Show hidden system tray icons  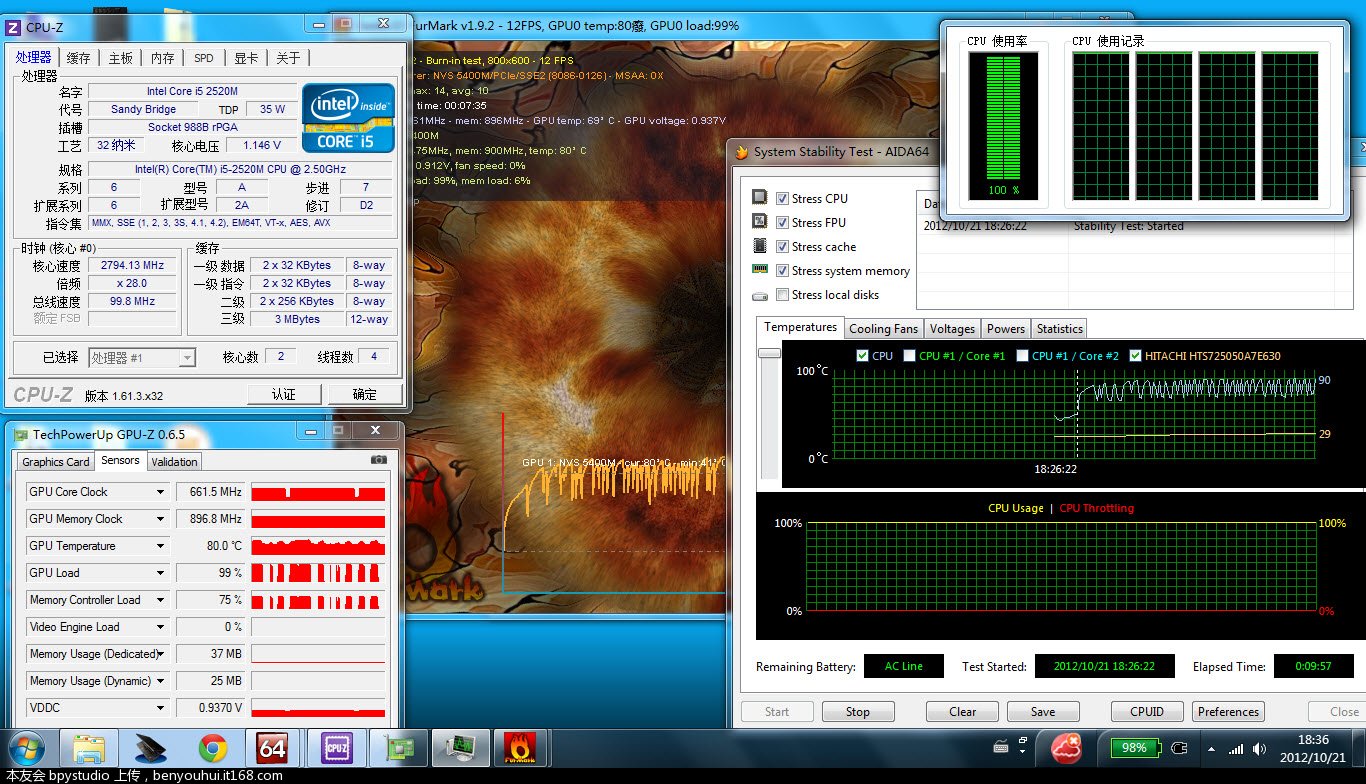pyautogui.click(x=1213, y=748)
